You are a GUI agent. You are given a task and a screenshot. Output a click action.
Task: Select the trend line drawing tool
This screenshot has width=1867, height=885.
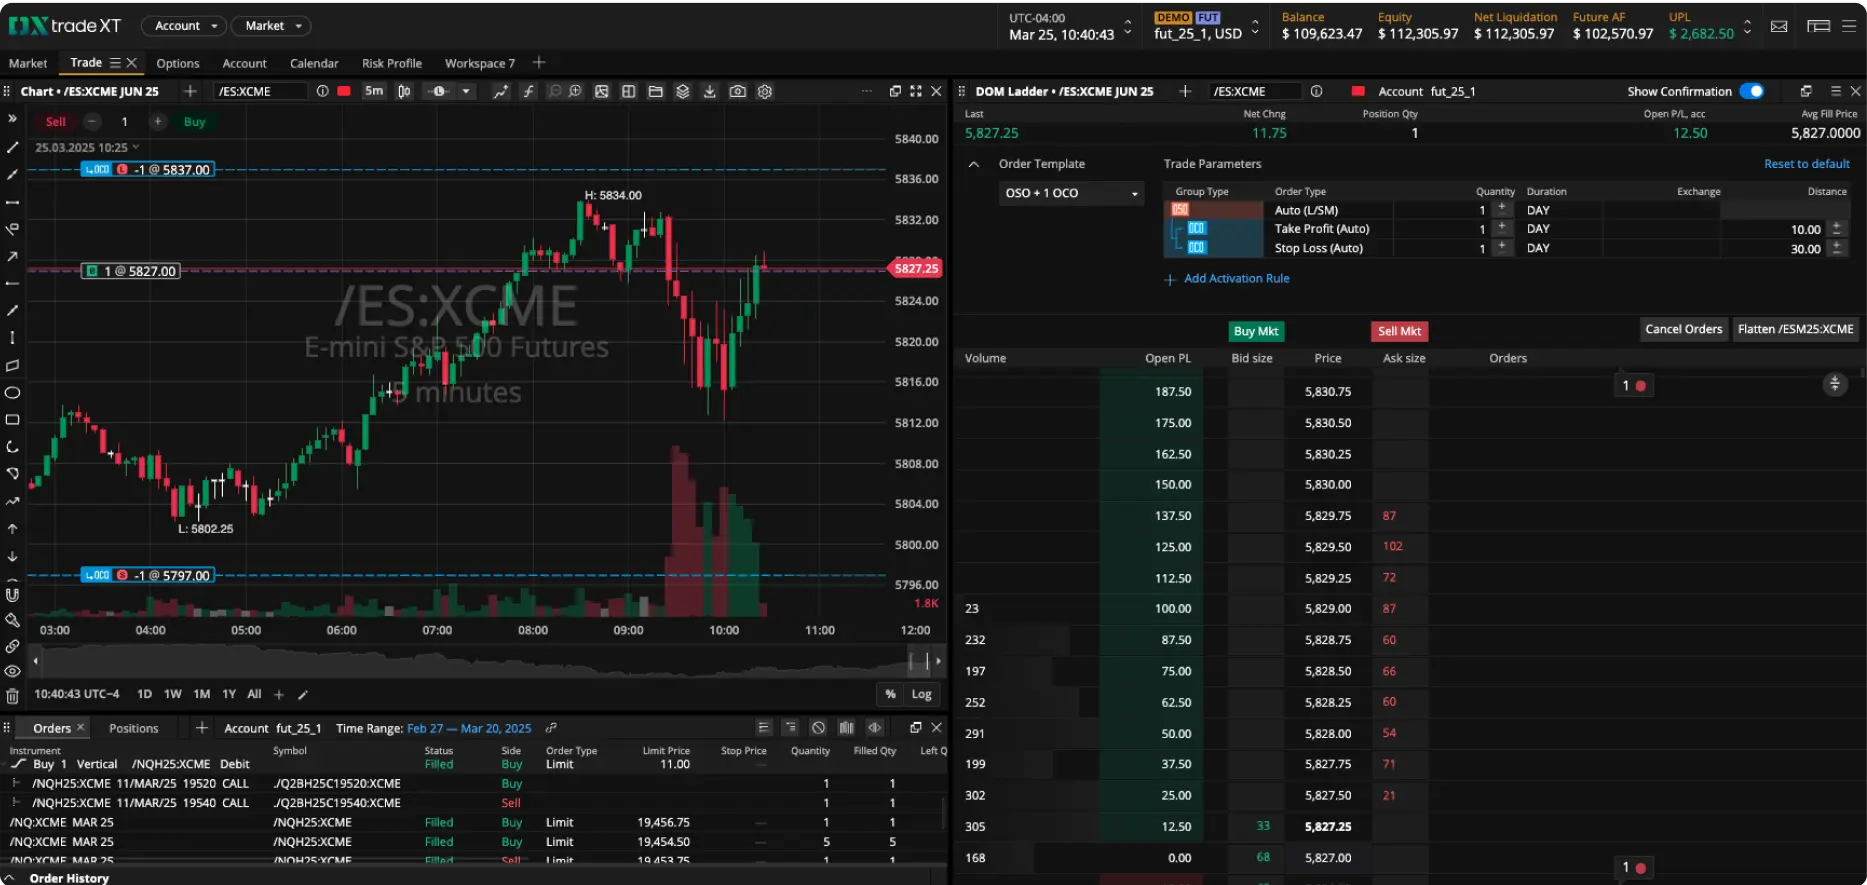[x=13, y=147]
